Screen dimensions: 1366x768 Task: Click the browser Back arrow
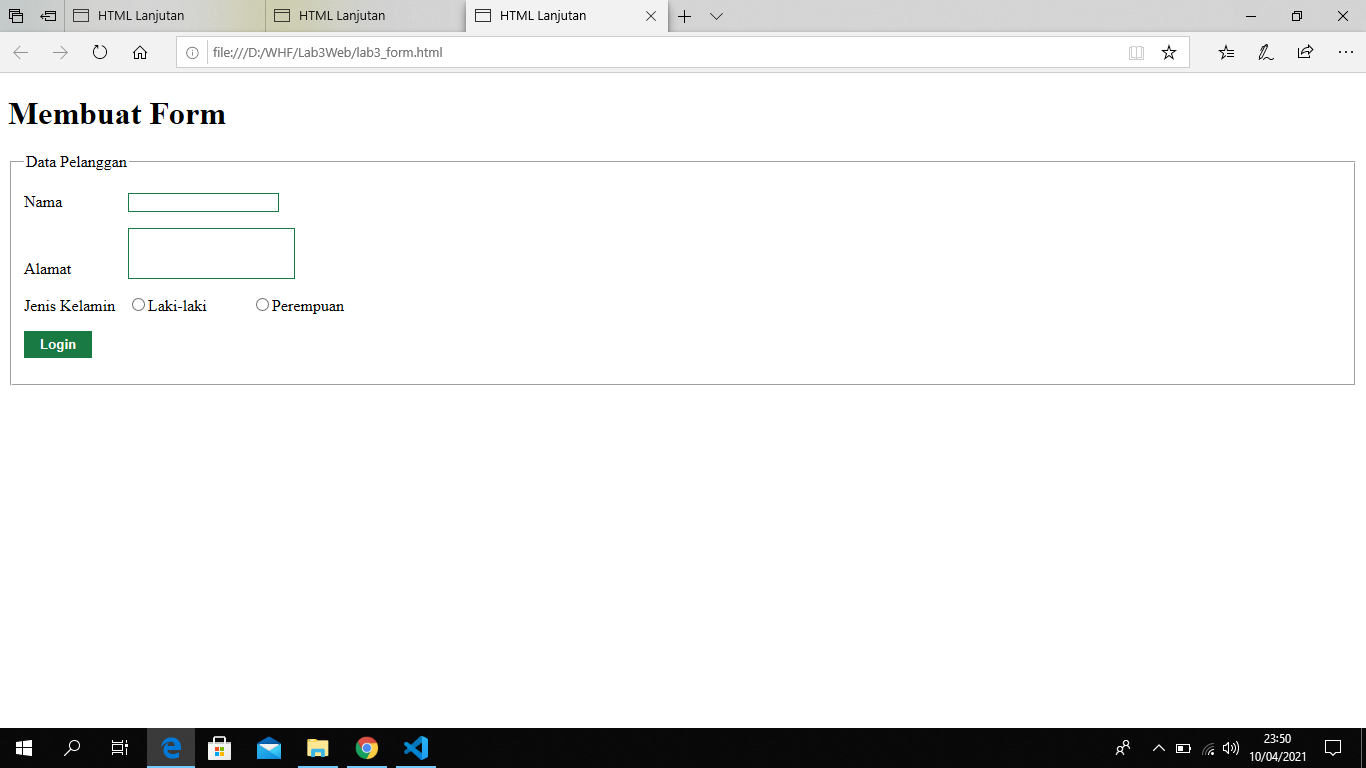tap(20, 53)
